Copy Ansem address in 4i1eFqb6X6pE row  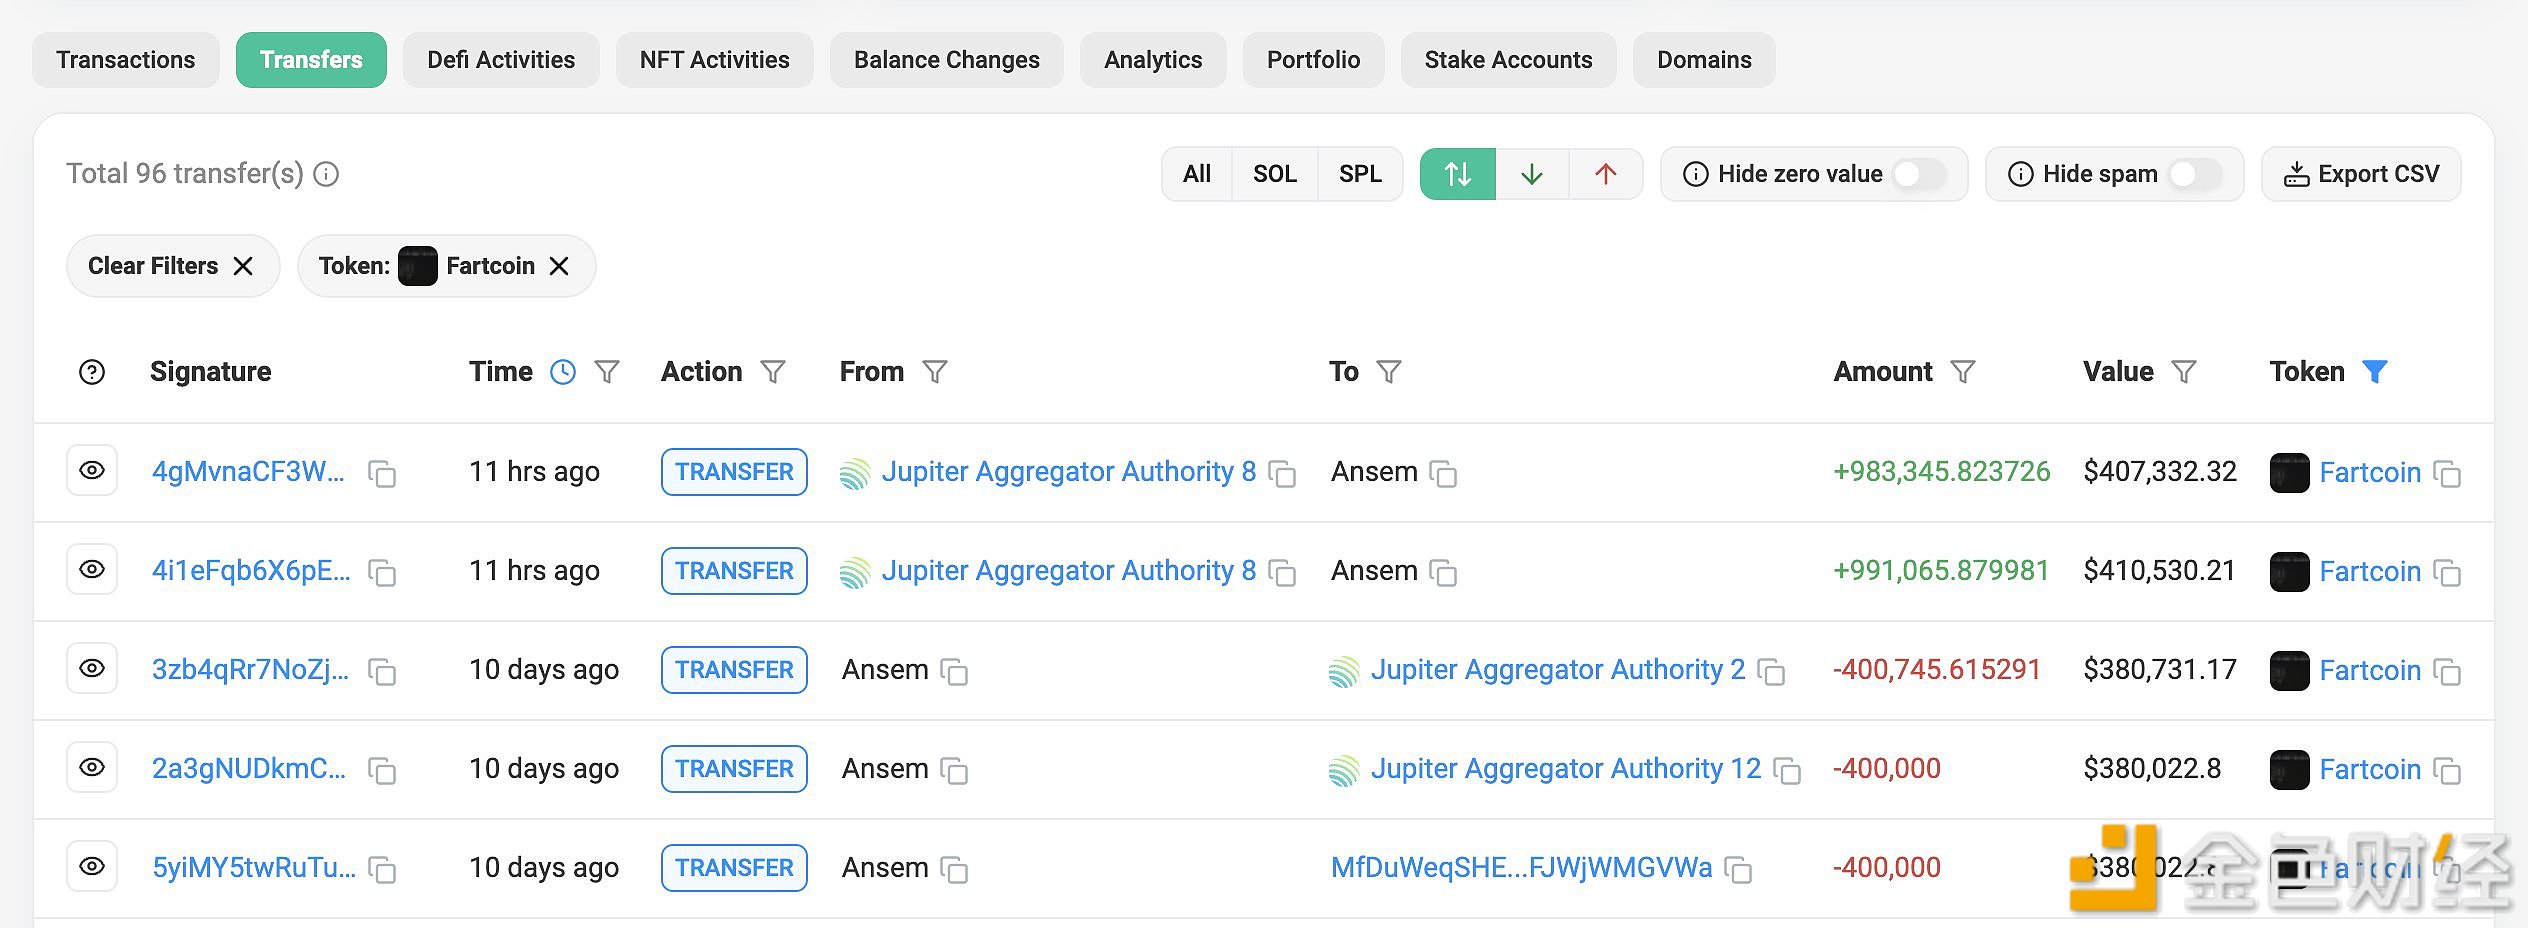coord(1443,573)
